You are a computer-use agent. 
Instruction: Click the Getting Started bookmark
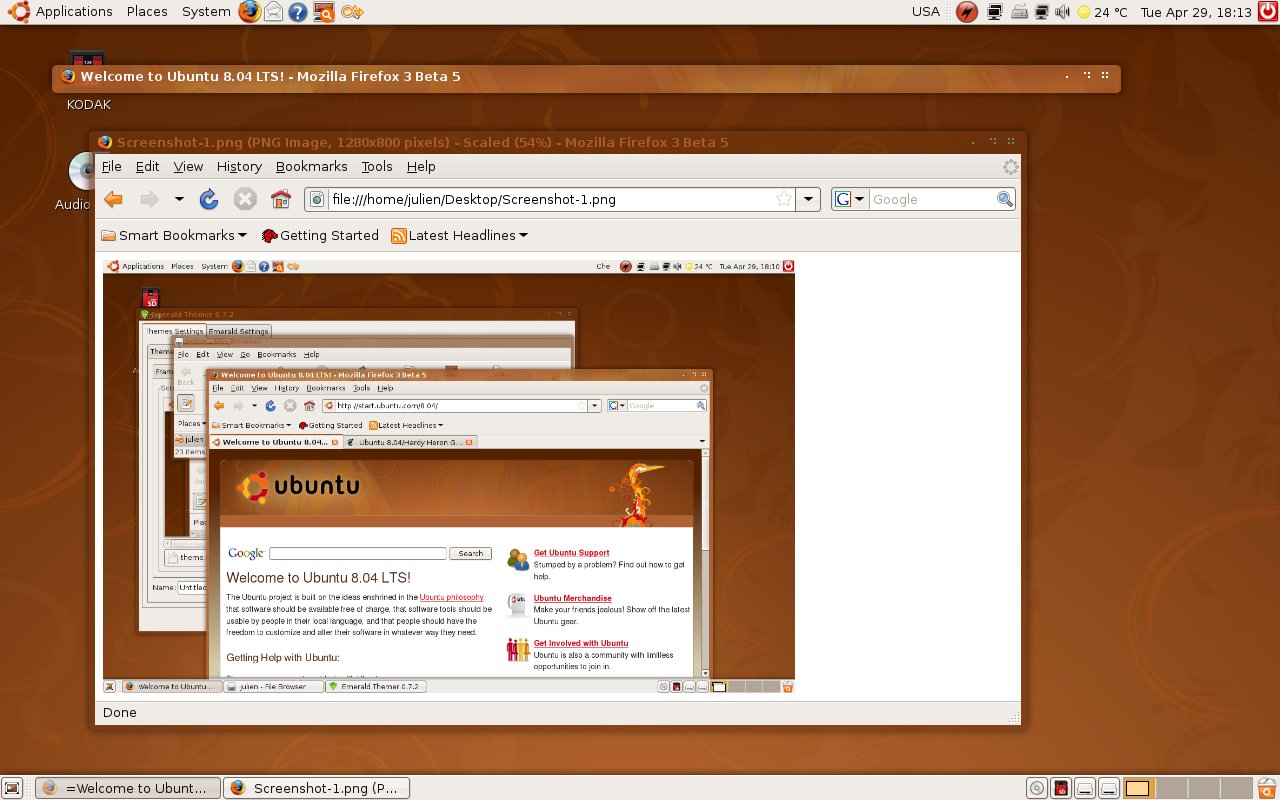(x=320, y=236)
